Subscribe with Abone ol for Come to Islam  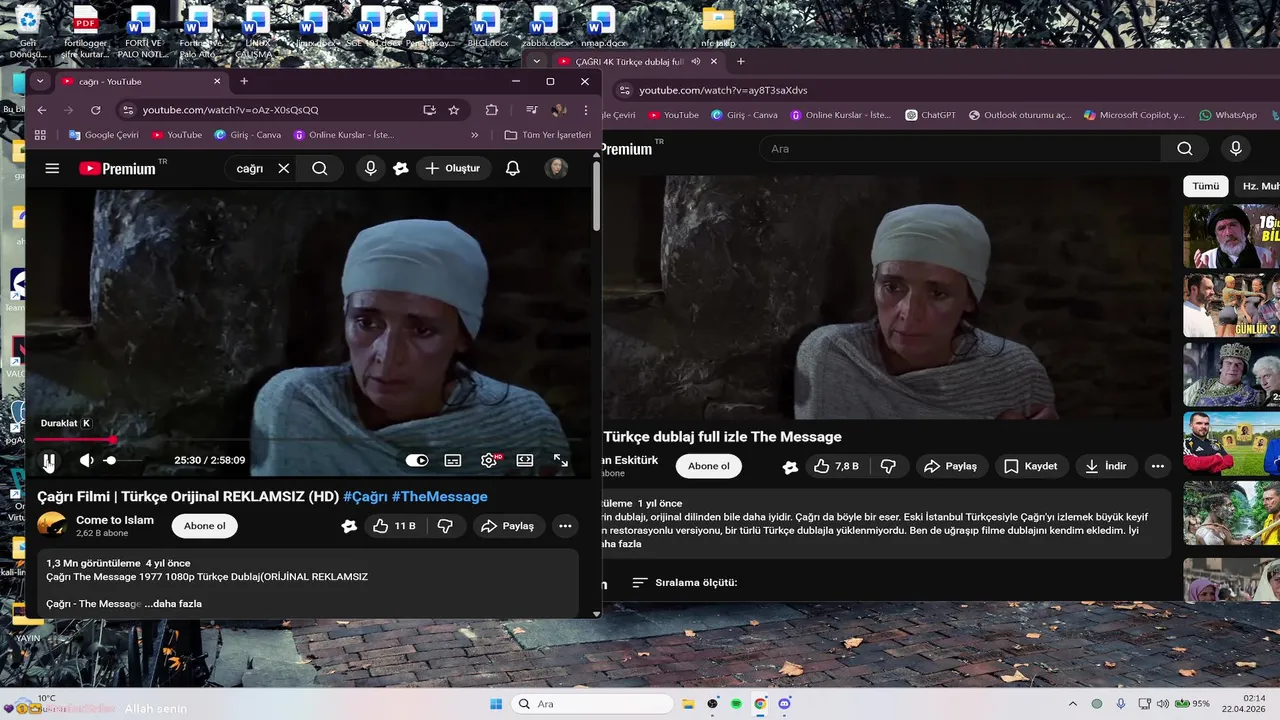coord(205,526)
